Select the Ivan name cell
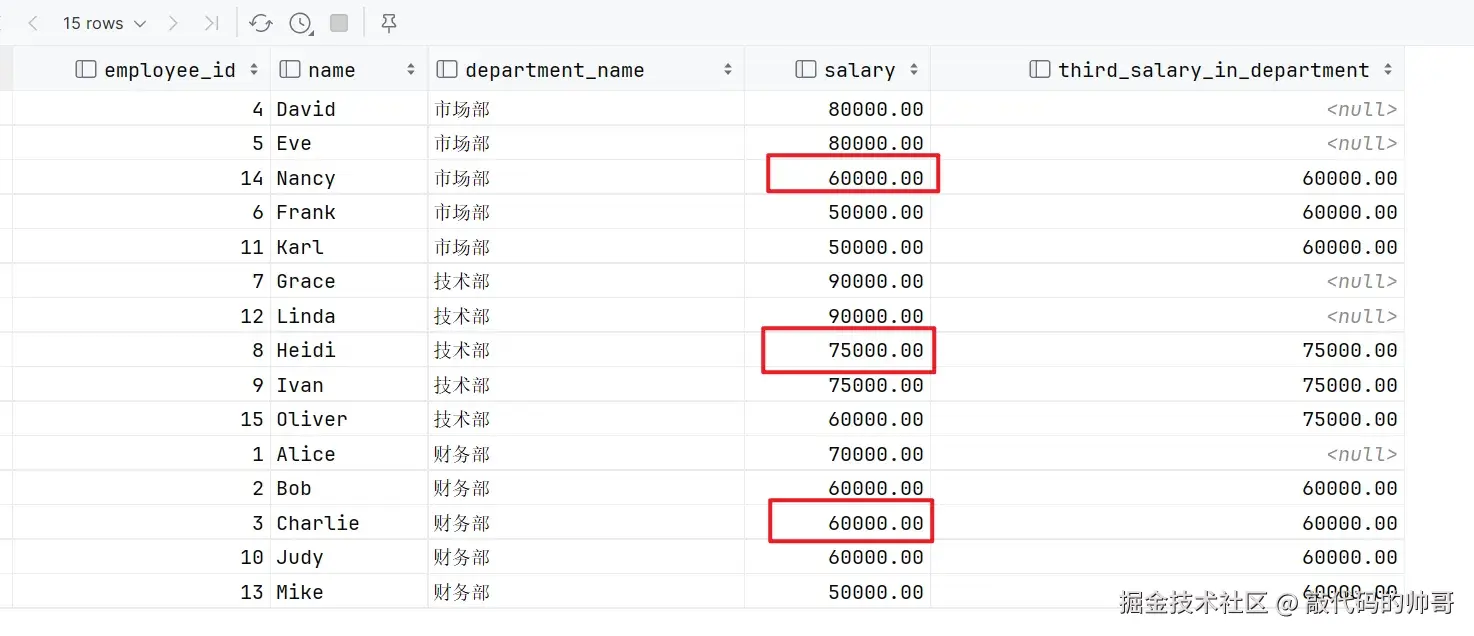 point(349,385)
